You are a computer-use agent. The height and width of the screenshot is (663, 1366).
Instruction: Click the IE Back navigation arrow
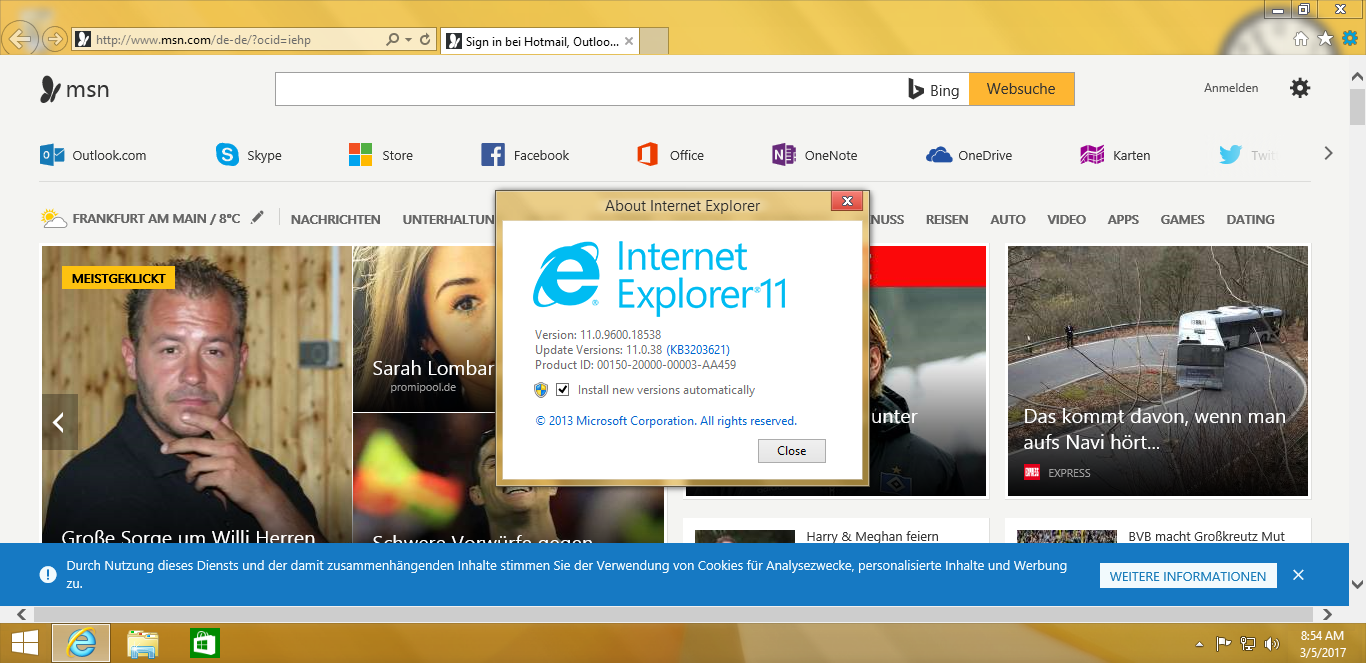pos(21,39)
